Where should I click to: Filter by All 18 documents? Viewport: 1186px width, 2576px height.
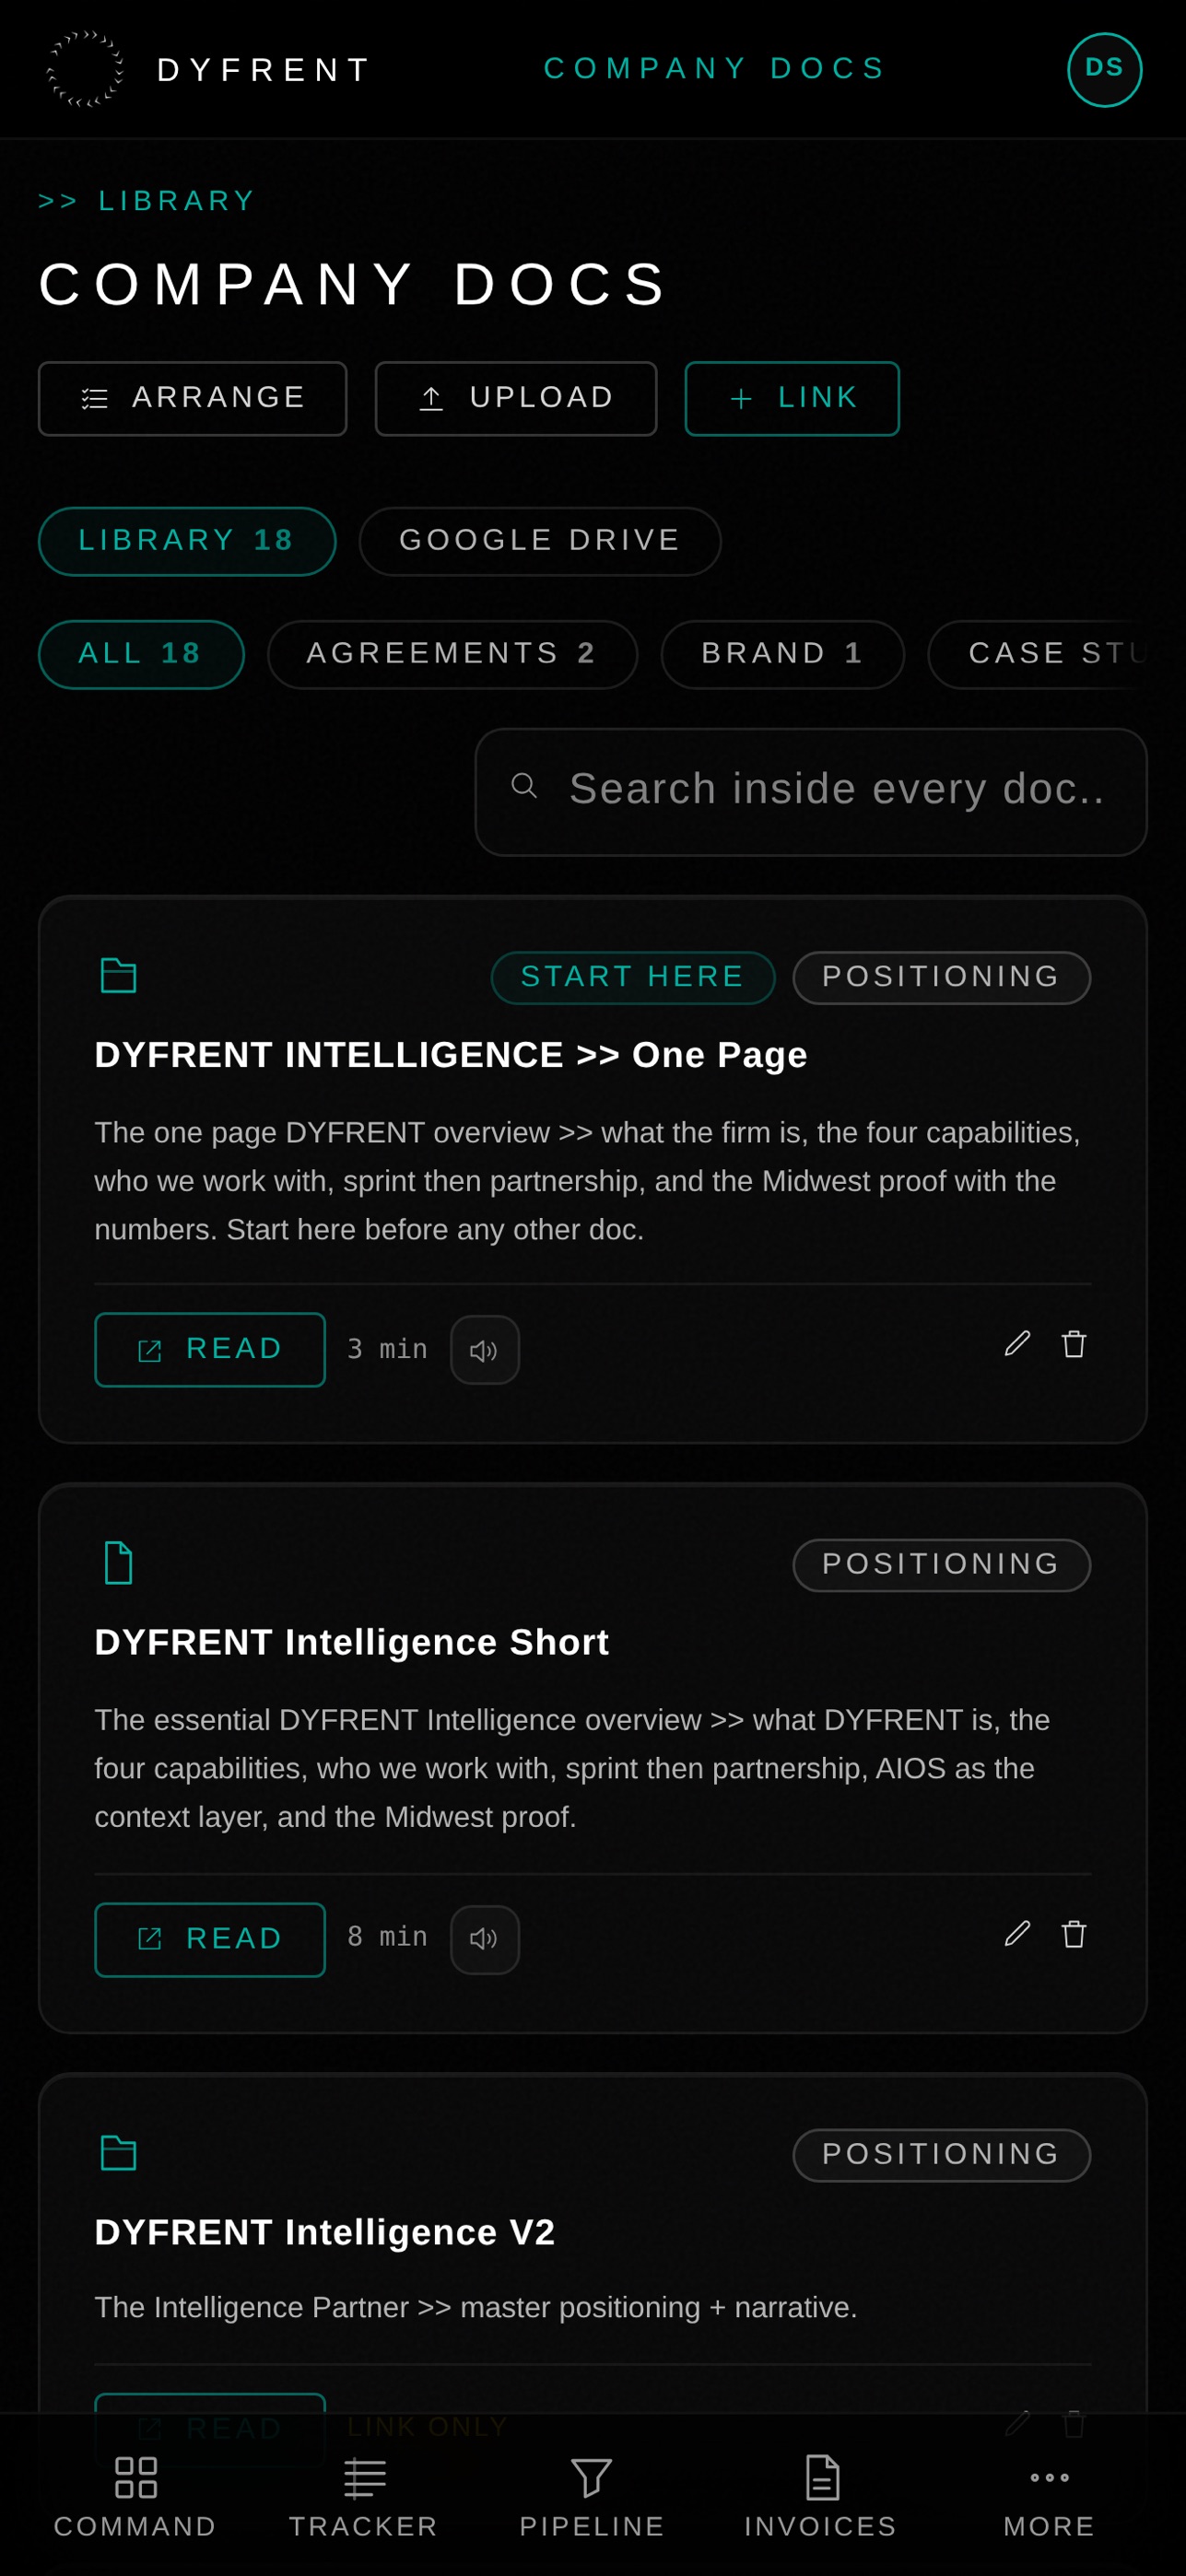[x=141, y=654]
